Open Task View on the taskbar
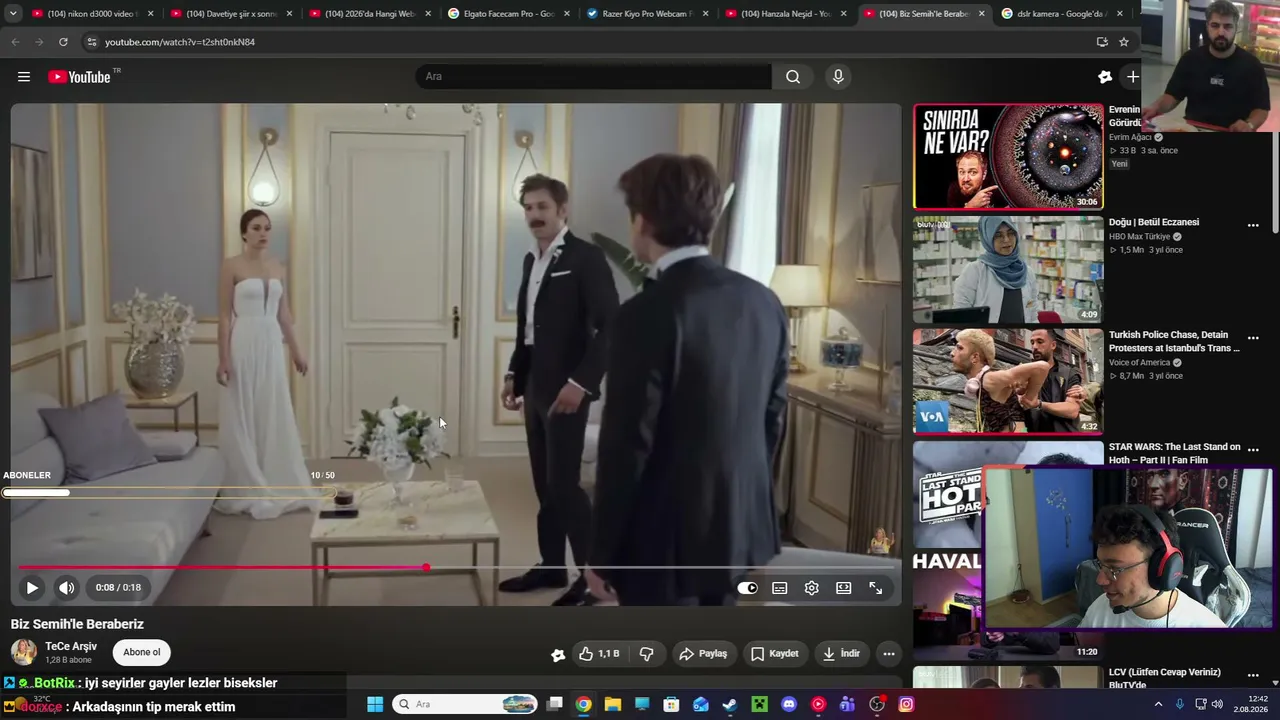1280x720 pixels. (555, 704)
